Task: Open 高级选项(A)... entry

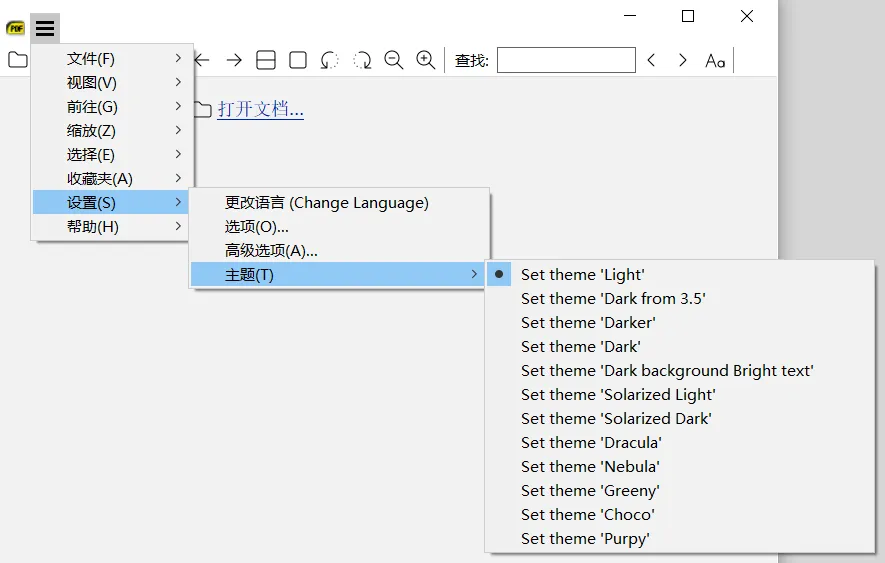Action: [x=339, y=251]
